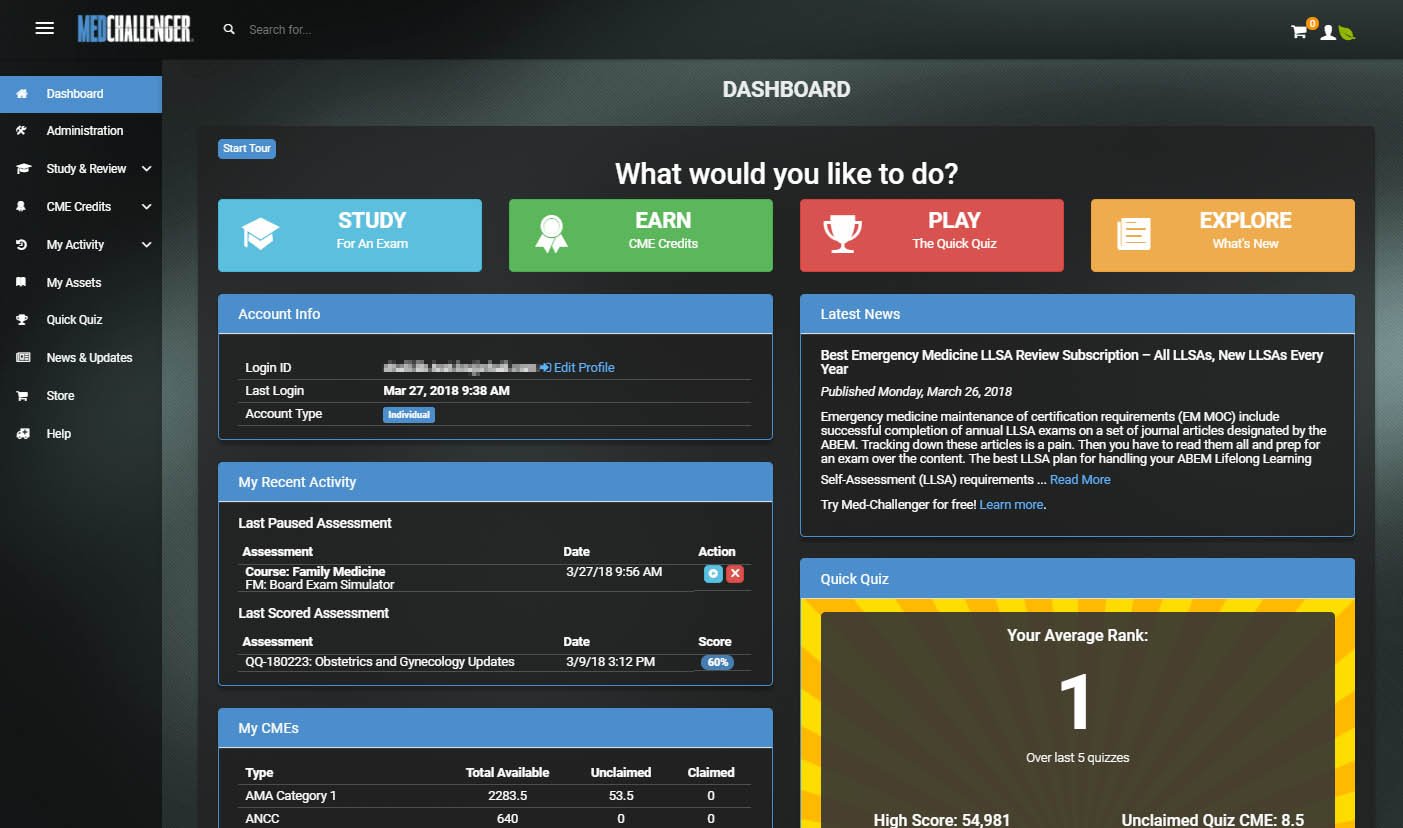Image resolution: width=1403 pixels, height=828 pixels.
Task: Click PLAY The Quick Quiz tile
Action: click(932, 235)
